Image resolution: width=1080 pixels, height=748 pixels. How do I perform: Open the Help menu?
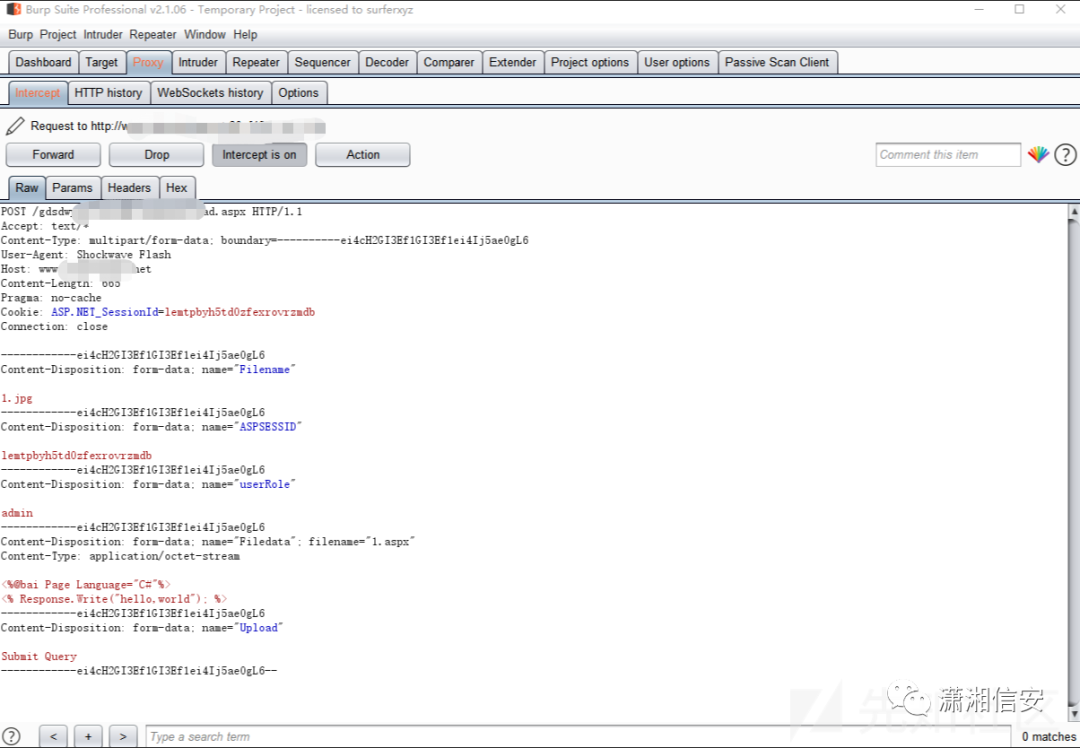(245, 34)
